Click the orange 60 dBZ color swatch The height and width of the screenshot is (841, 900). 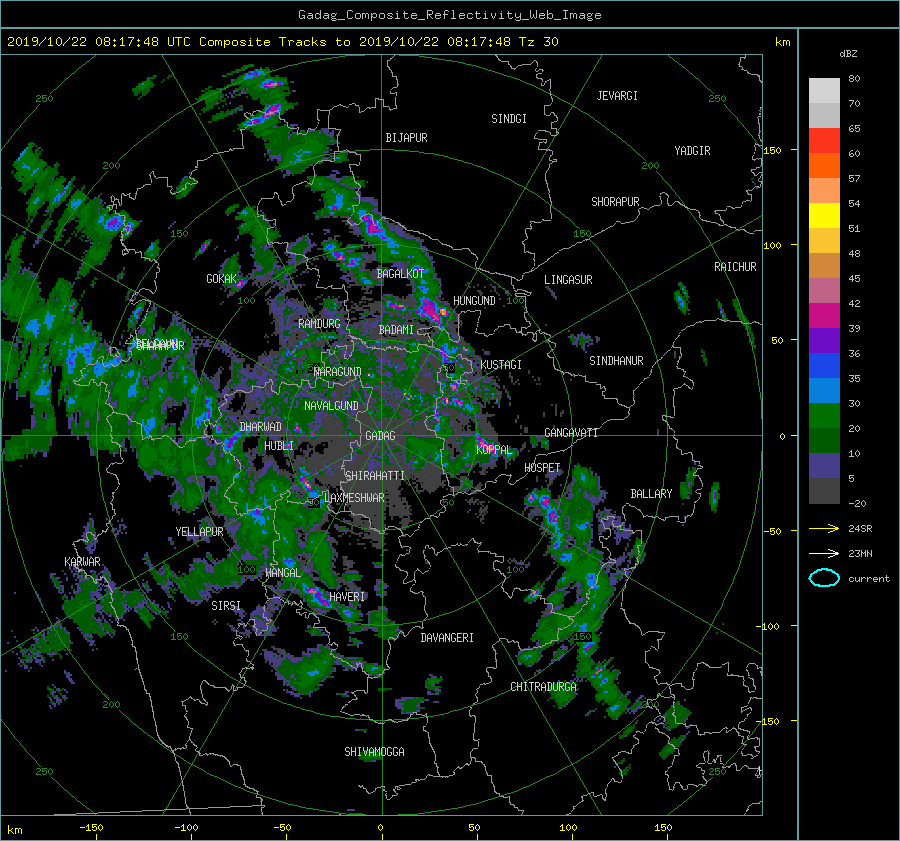[824, 165]
